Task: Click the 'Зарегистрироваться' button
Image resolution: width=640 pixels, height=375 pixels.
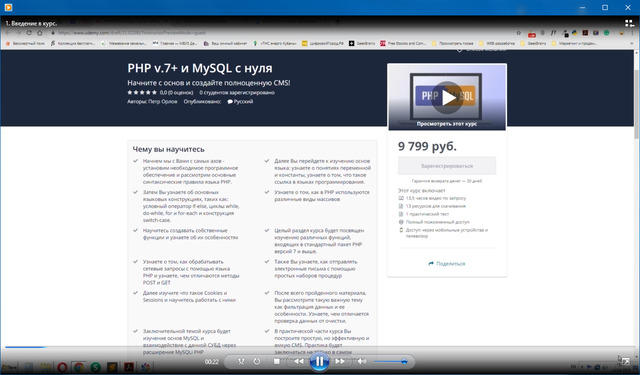Action: point(447,166)
